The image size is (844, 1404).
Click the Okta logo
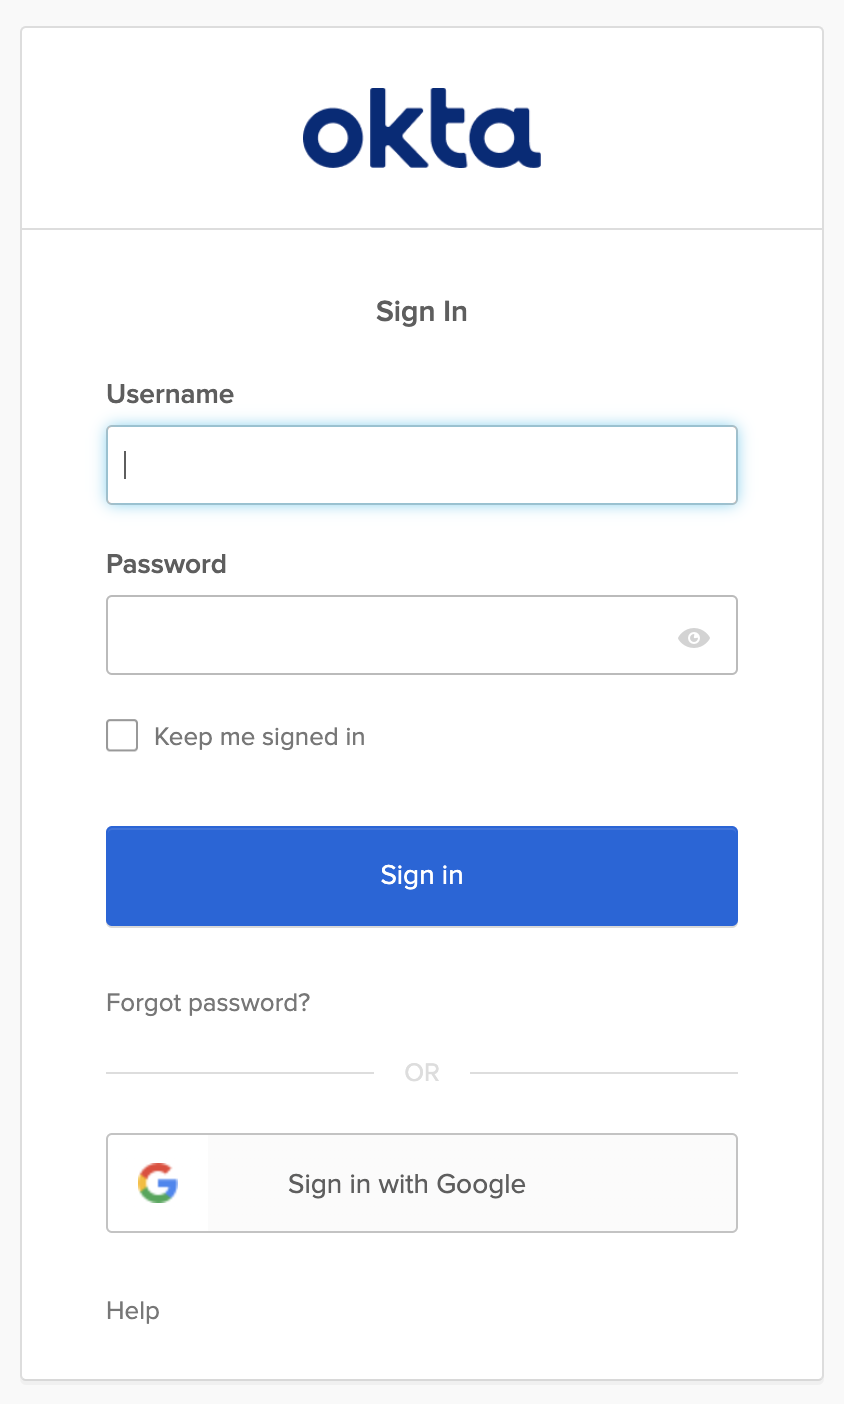click(421, 129)
